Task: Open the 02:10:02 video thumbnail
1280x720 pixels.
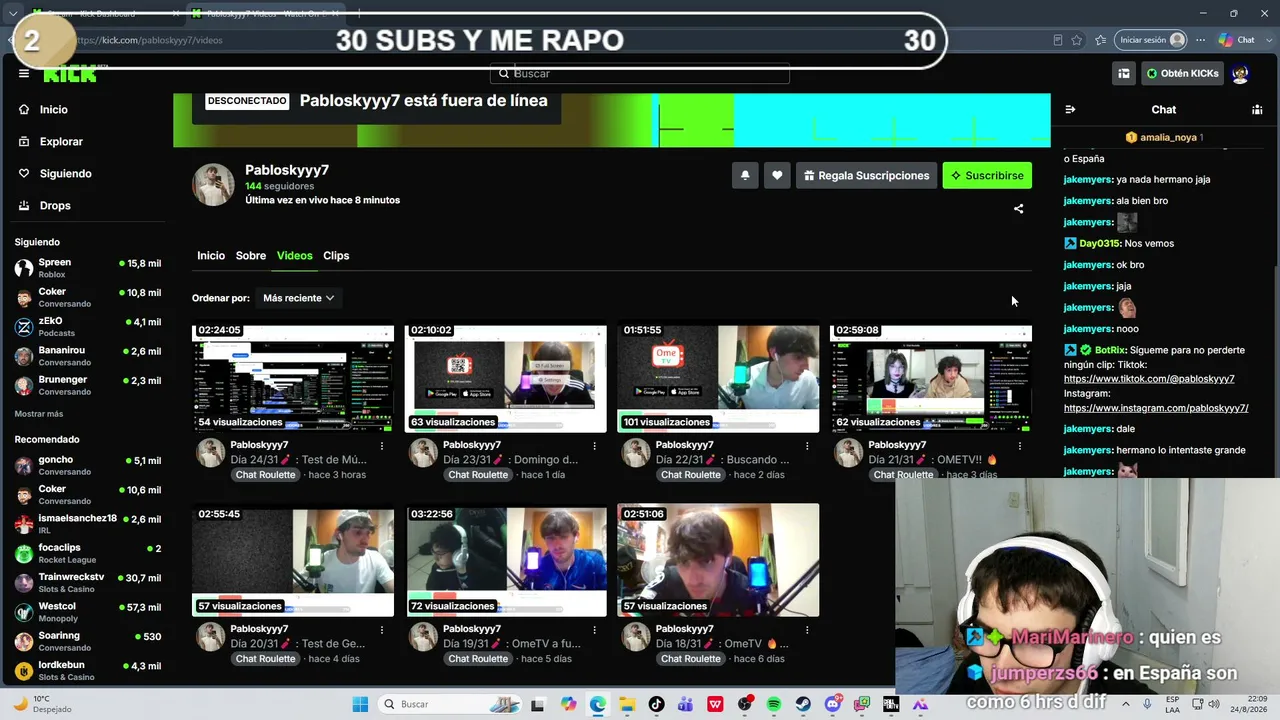Action: (506, 378)
